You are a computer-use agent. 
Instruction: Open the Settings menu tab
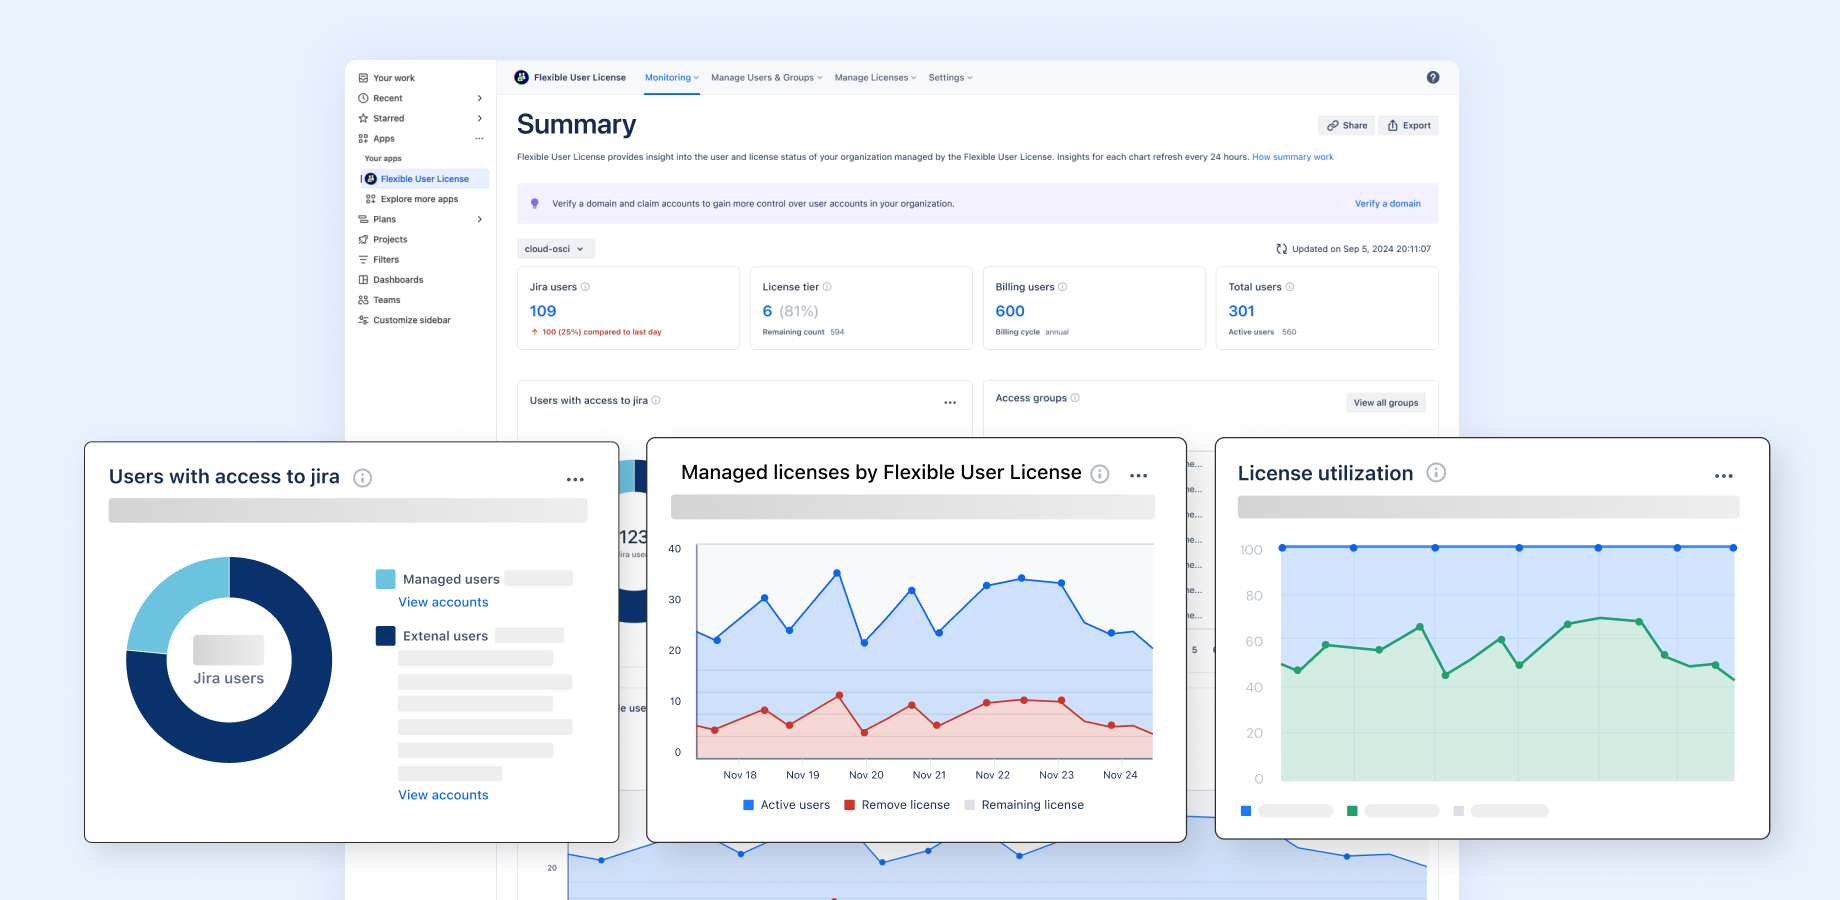pos(950,78)
